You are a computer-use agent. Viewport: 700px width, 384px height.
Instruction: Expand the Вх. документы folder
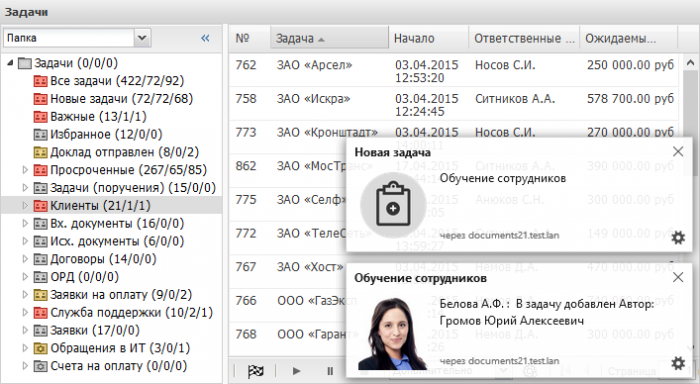click(x=25, y=223)
